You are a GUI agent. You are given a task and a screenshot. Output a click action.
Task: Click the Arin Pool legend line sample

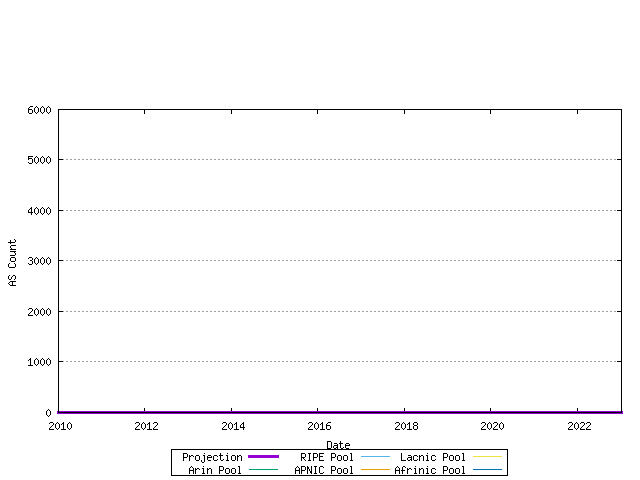click(263, 470)
